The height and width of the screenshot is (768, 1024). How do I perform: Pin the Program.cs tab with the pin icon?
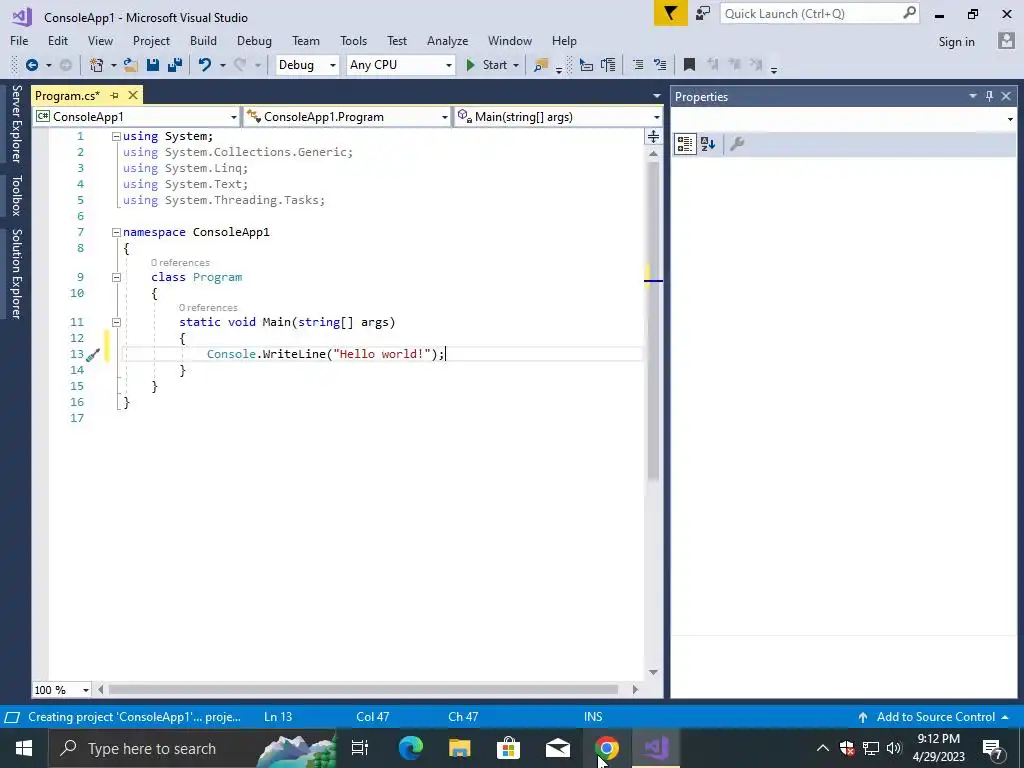pyautogui.click(x=114, y=95)
